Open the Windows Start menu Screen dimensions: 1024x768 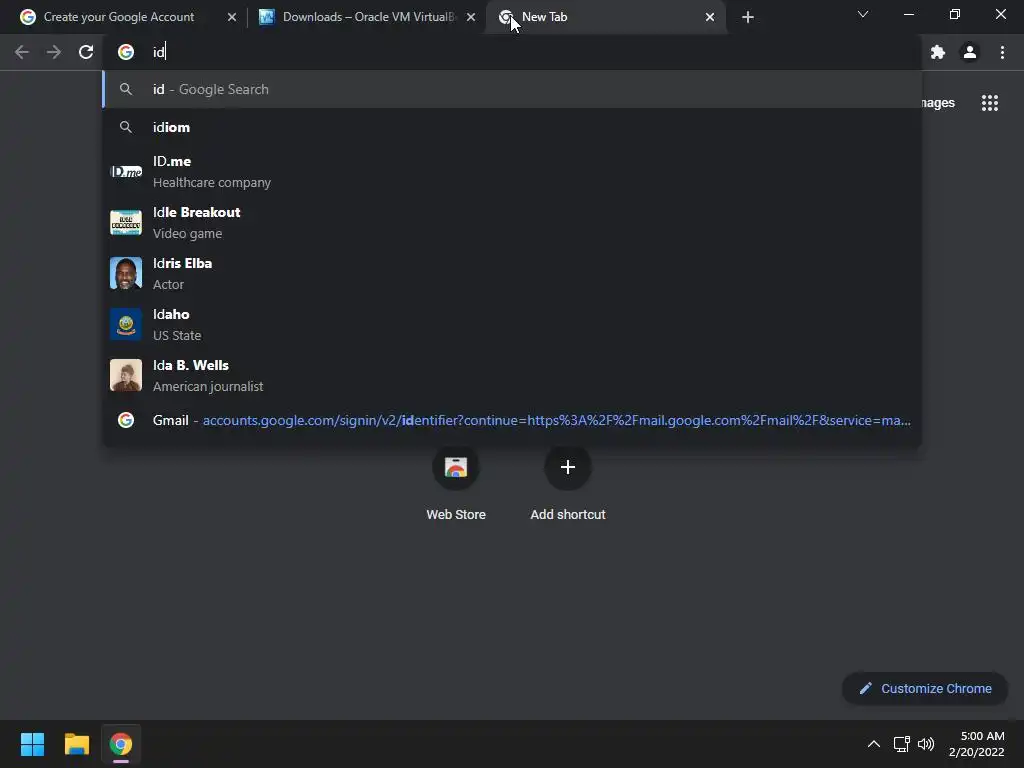point(32,744)
